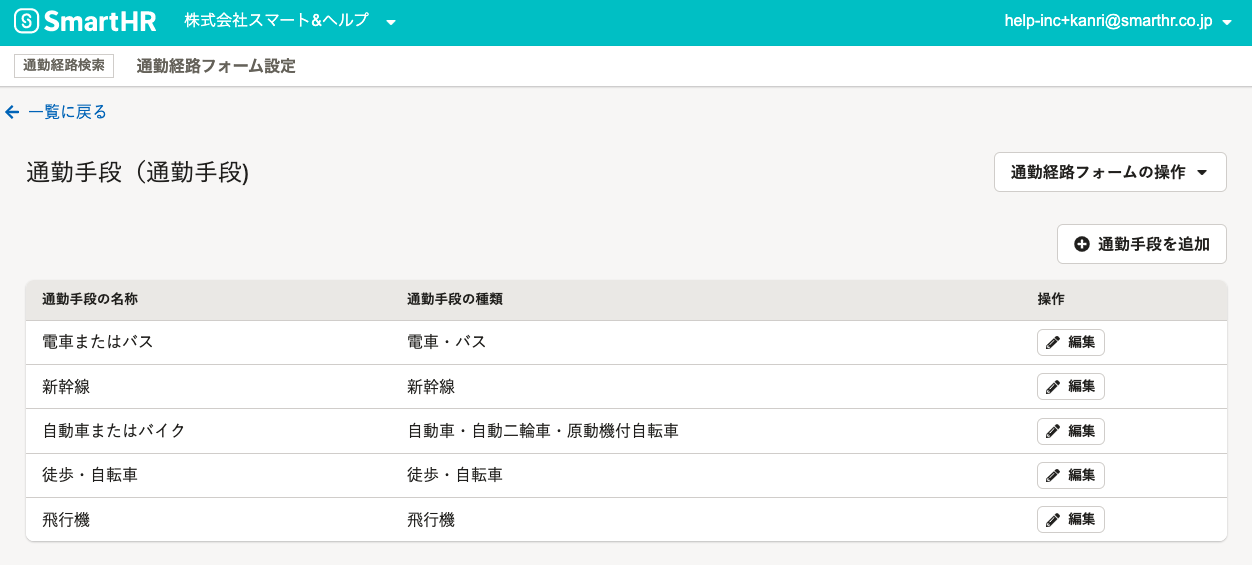Click the back arrow icon beside 一覧に戻る
The height and width of the screenshot is (565, 1252).
pyautogui.click(x=12, y=112)
